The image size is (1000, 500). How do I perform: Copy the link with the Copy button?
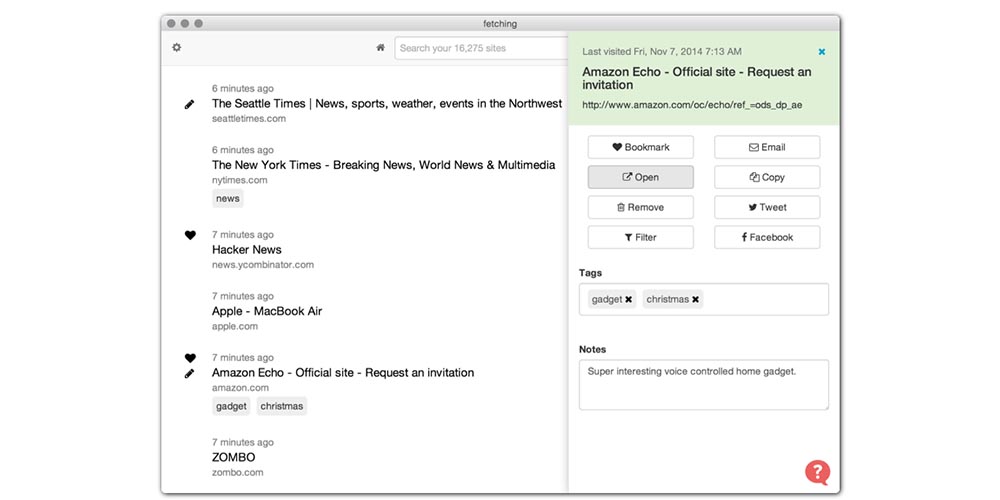pos(767,177)
